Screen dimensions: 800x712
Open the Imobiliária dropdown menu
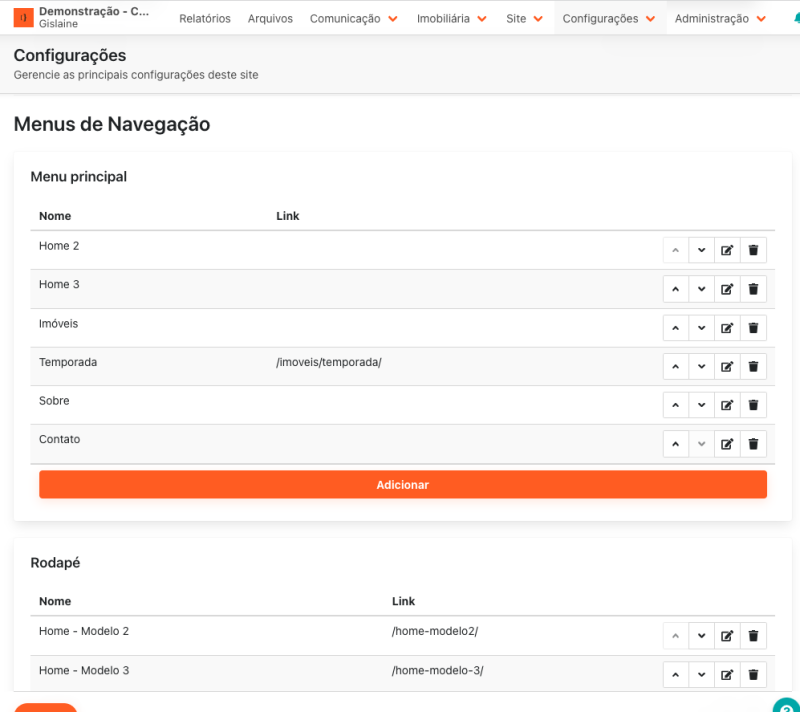[451, 19]
